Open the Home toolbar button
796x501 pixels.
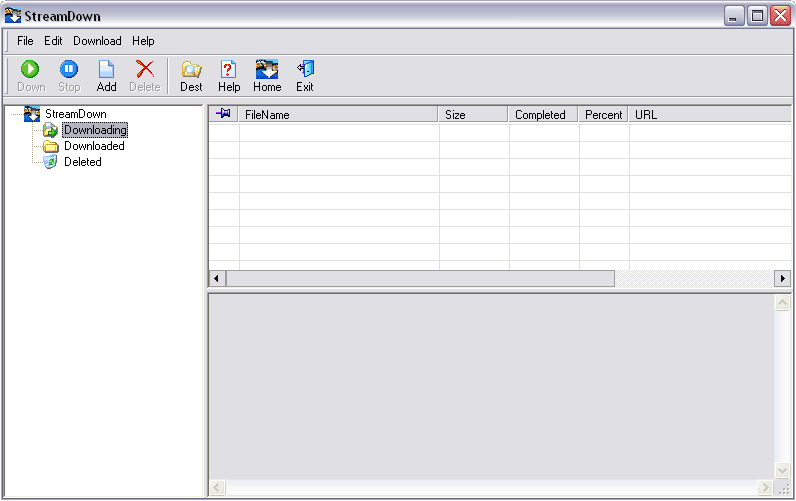(267, 76)
